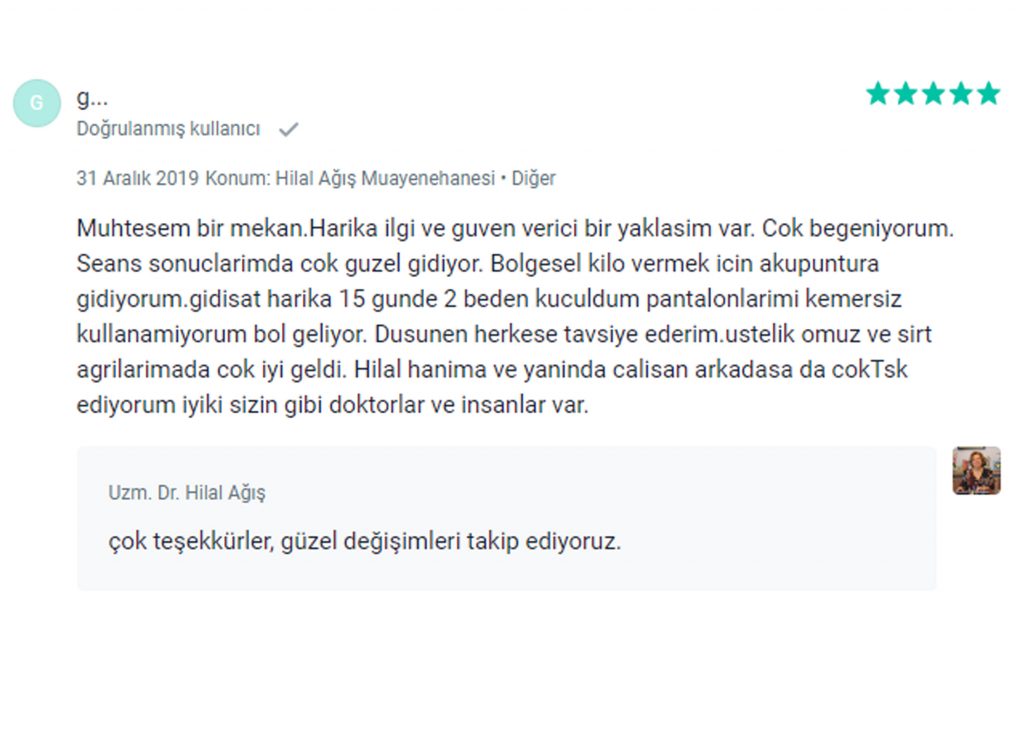Open the doctor's profile photo thumbnail
Screen dimensions: 1024x736
976,470
